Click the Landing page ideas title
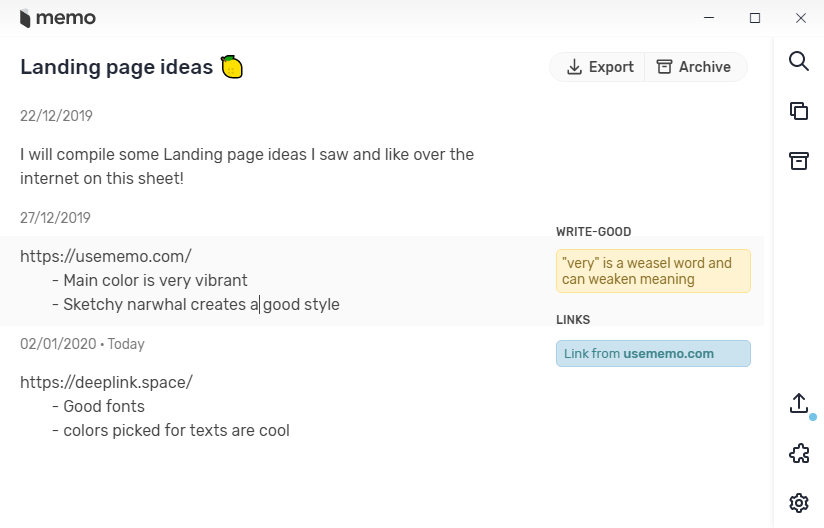 click(x=116, y=67)
